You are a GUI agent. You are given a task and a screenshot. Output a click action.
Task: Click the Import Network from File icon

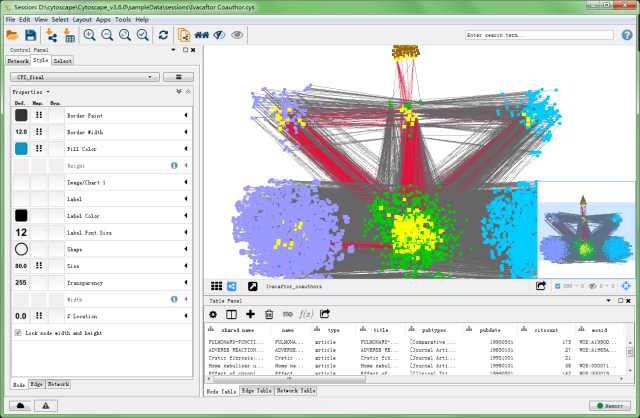(52, 35)
